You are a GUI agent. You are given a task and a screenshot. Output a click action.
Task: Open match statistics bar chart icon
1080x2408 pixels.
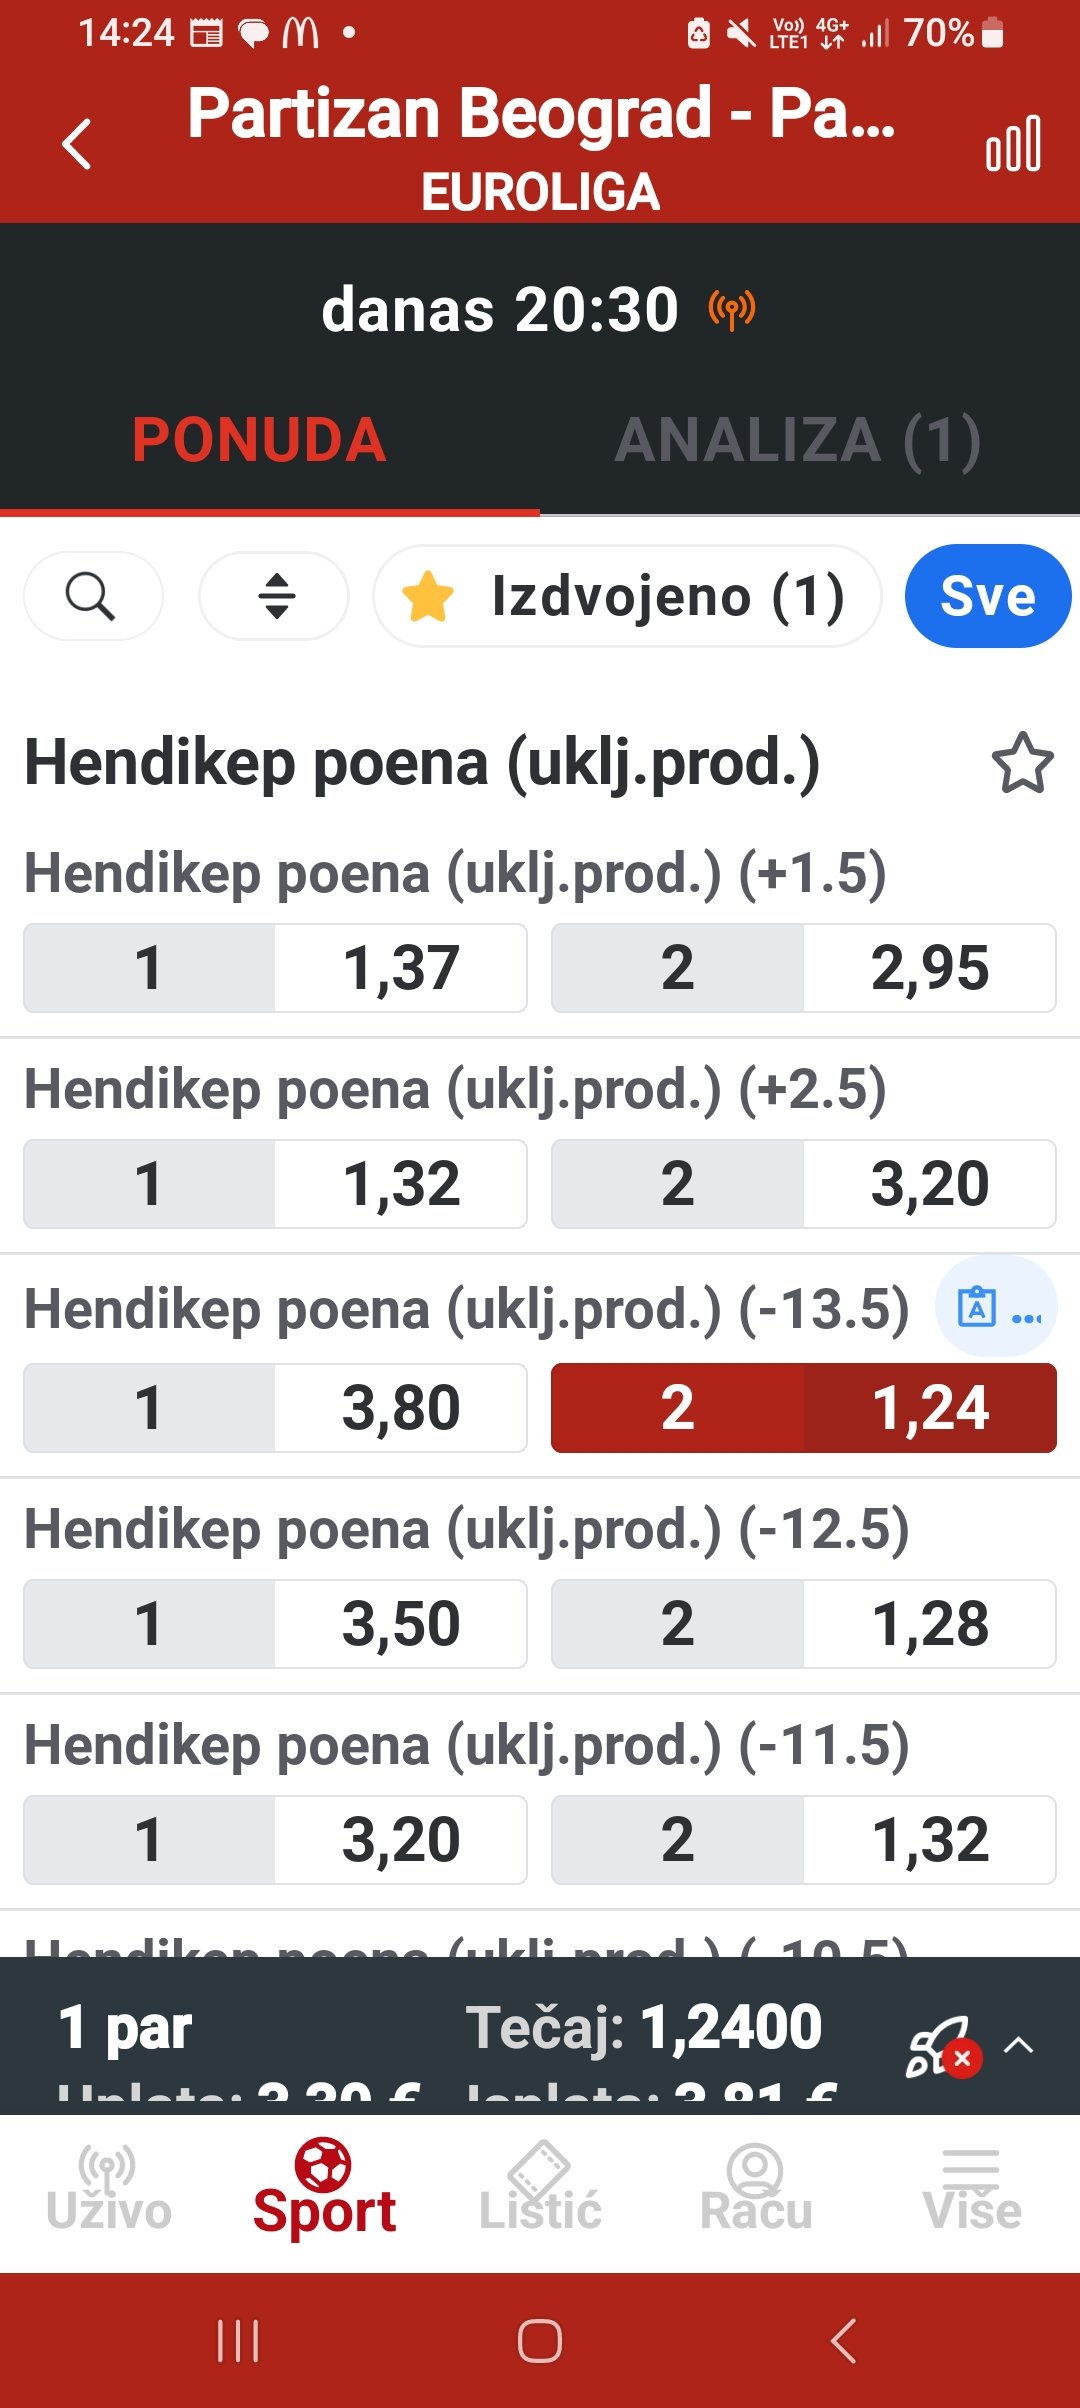[1013, 144]
